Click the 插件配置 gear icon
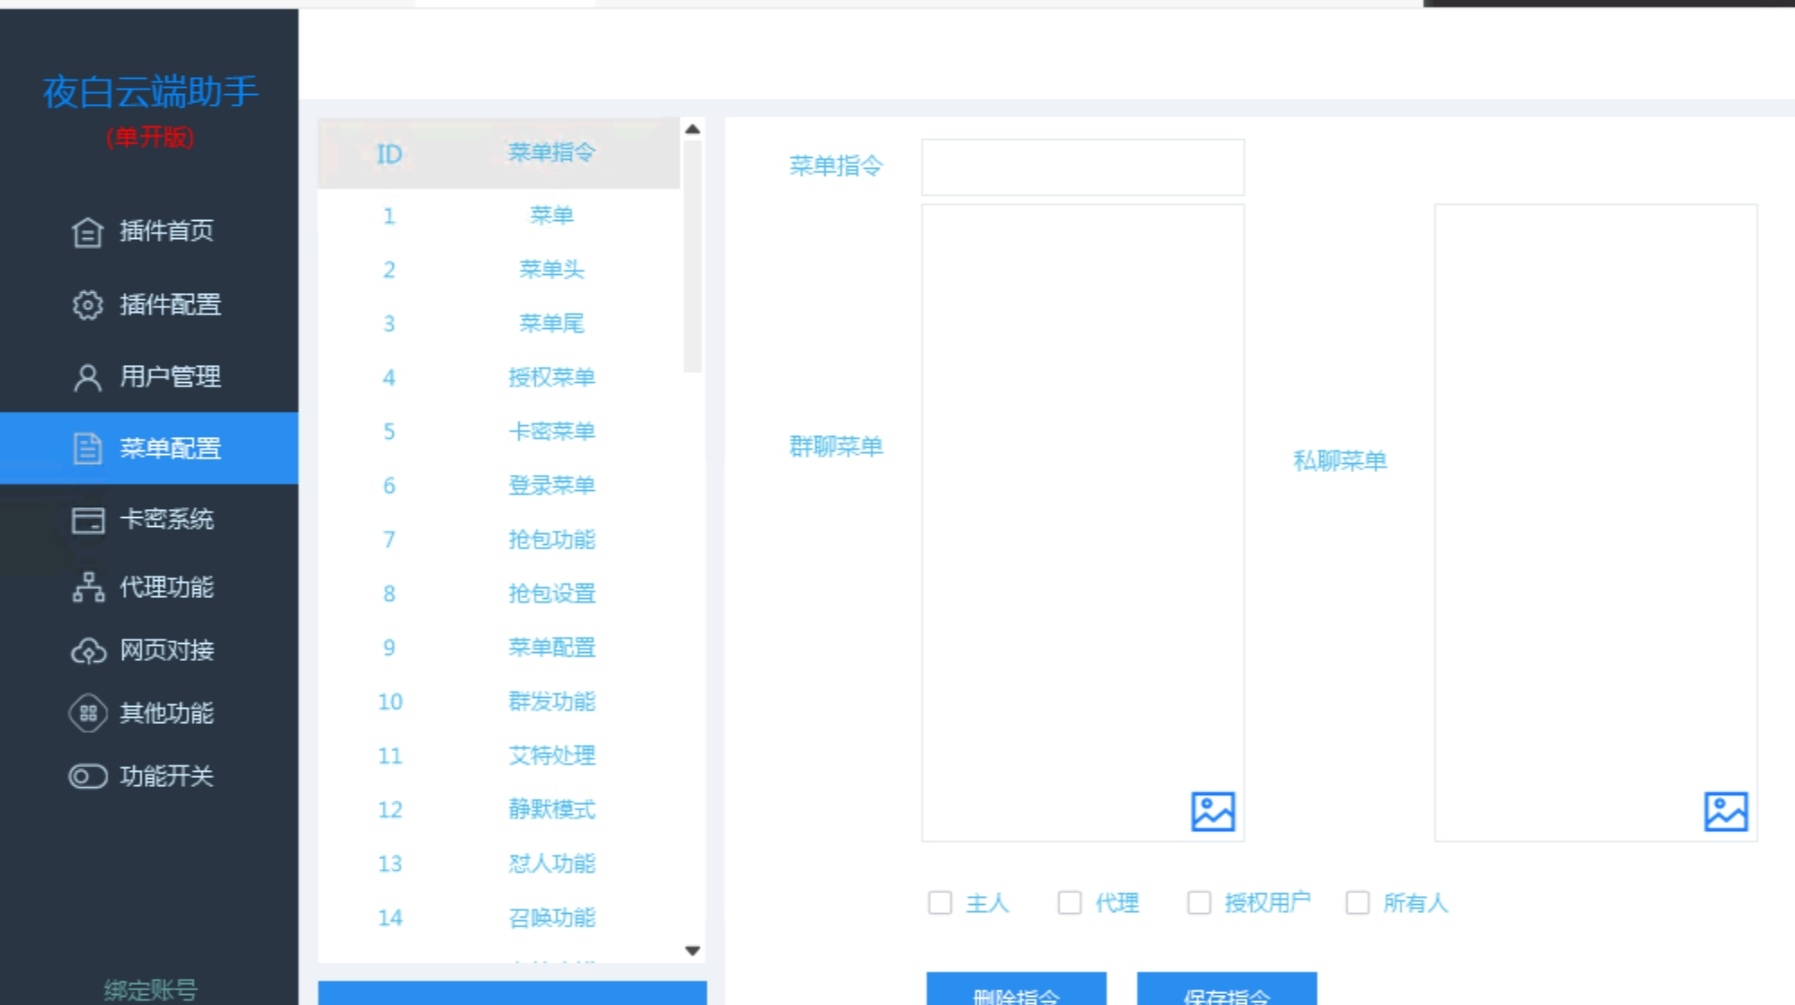Viewport: 1795px width, 1005px height. (x=88, y=305)
